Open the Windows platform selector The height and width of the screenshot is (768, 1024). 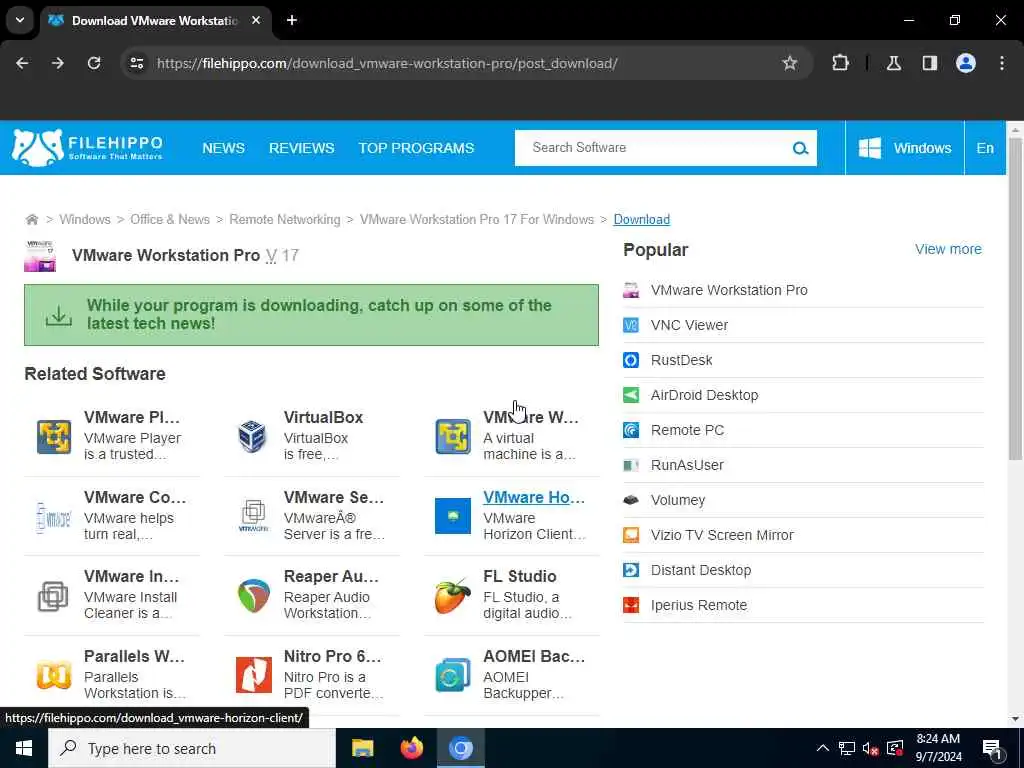coord(904,148)
